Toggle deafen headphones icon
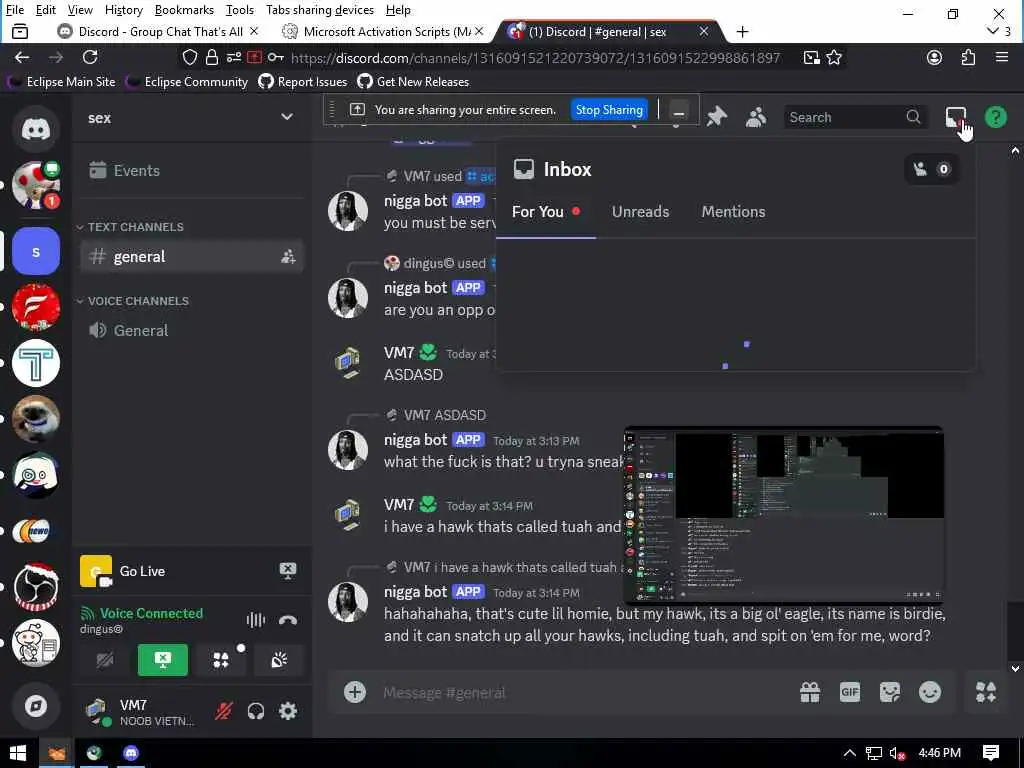1024x768 pixels. point(256,711)
